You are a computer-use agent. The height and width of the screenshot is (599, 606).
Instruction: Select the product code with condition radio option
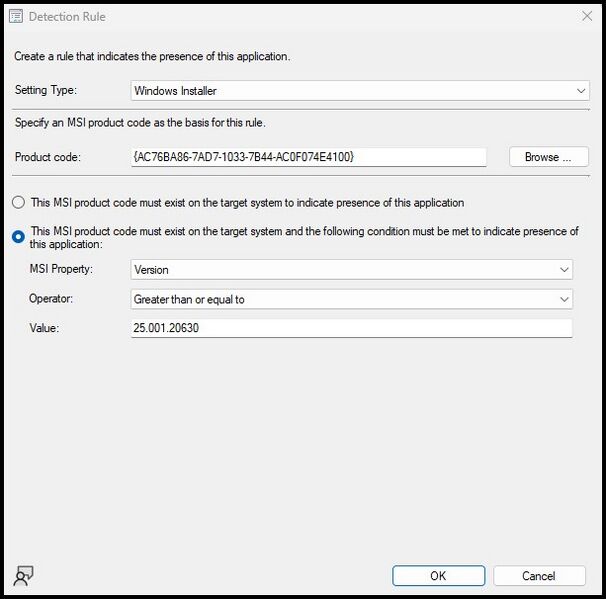click(18, 237)
